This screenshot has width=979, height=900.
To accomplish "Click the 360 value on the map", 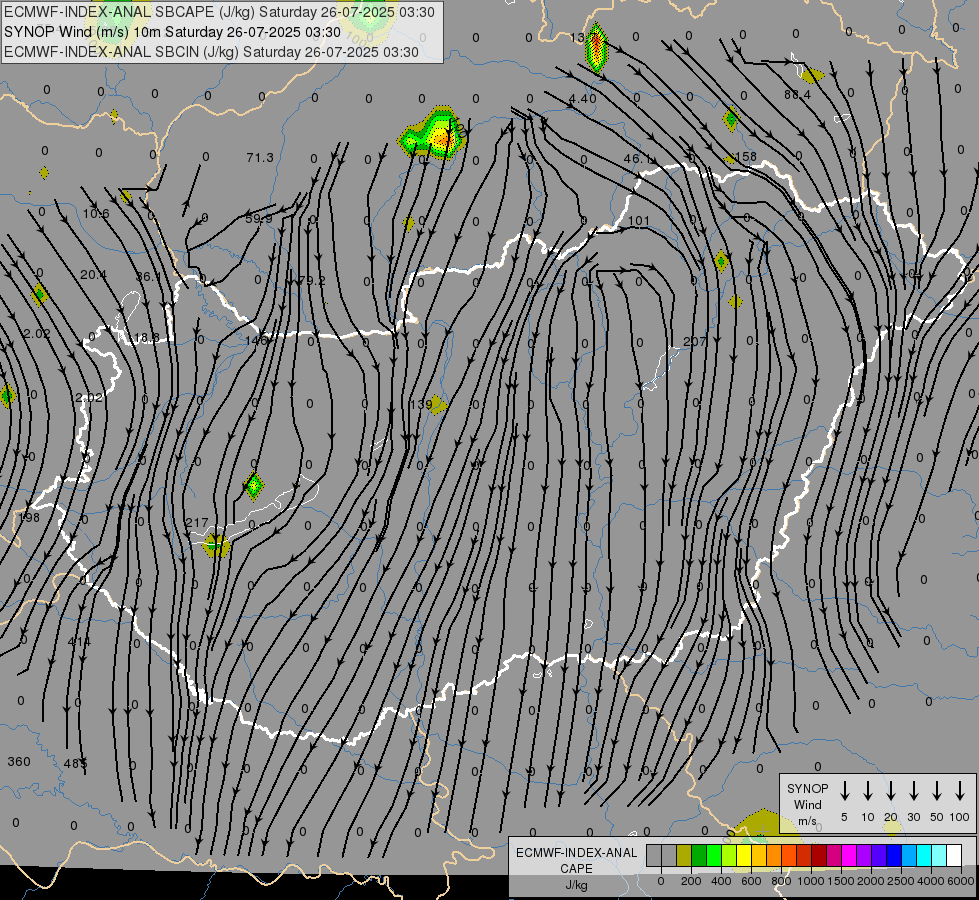I will click(19, 761).
